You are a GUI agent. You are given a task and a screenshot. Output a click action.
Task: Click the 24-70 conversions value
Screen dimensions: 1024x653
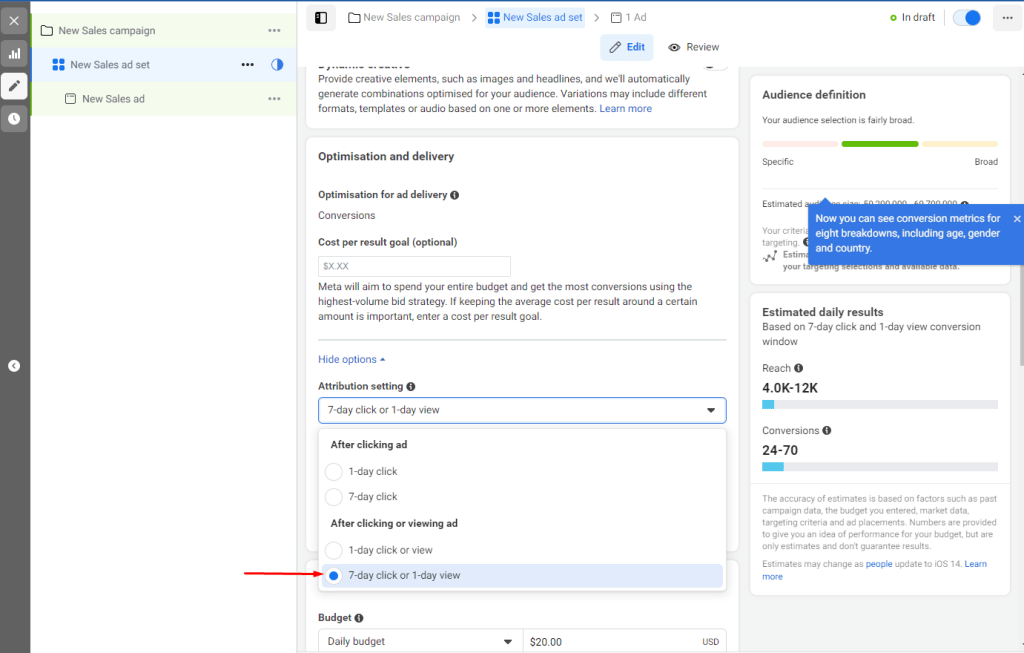pyautogui.click(x=780, y=450)
